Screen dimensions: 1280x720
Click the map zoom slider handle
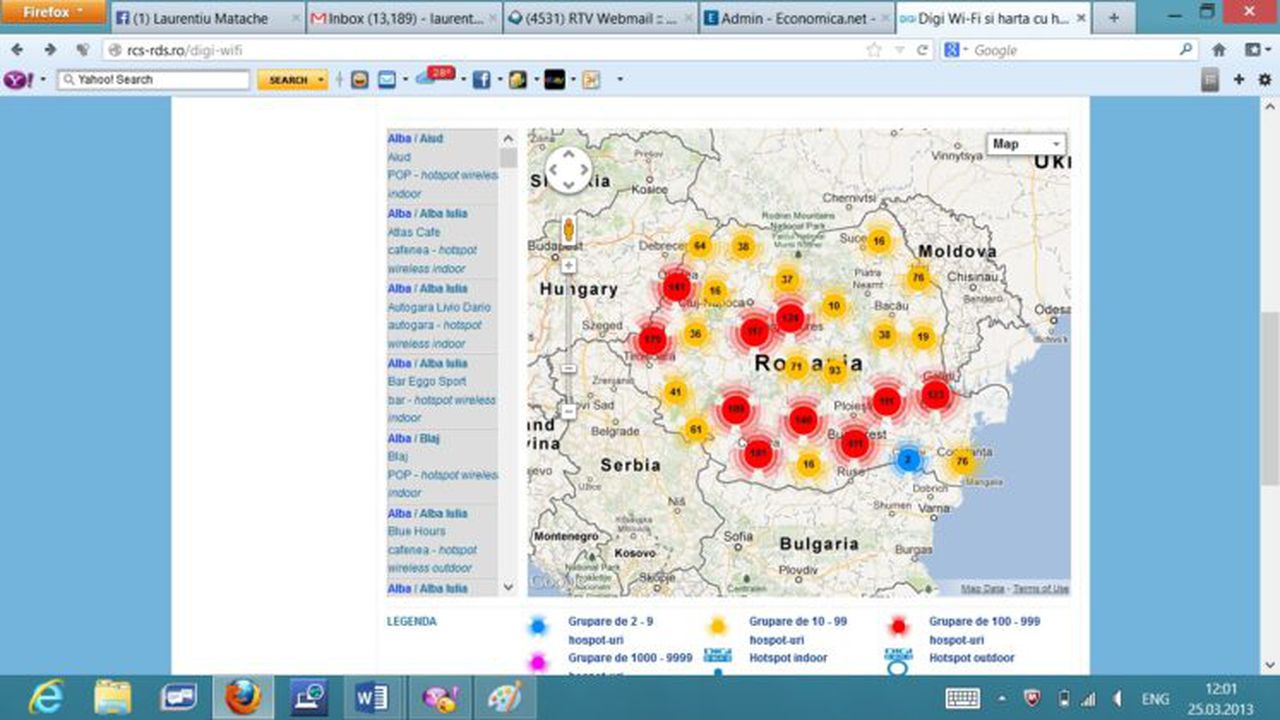[569, 368]
